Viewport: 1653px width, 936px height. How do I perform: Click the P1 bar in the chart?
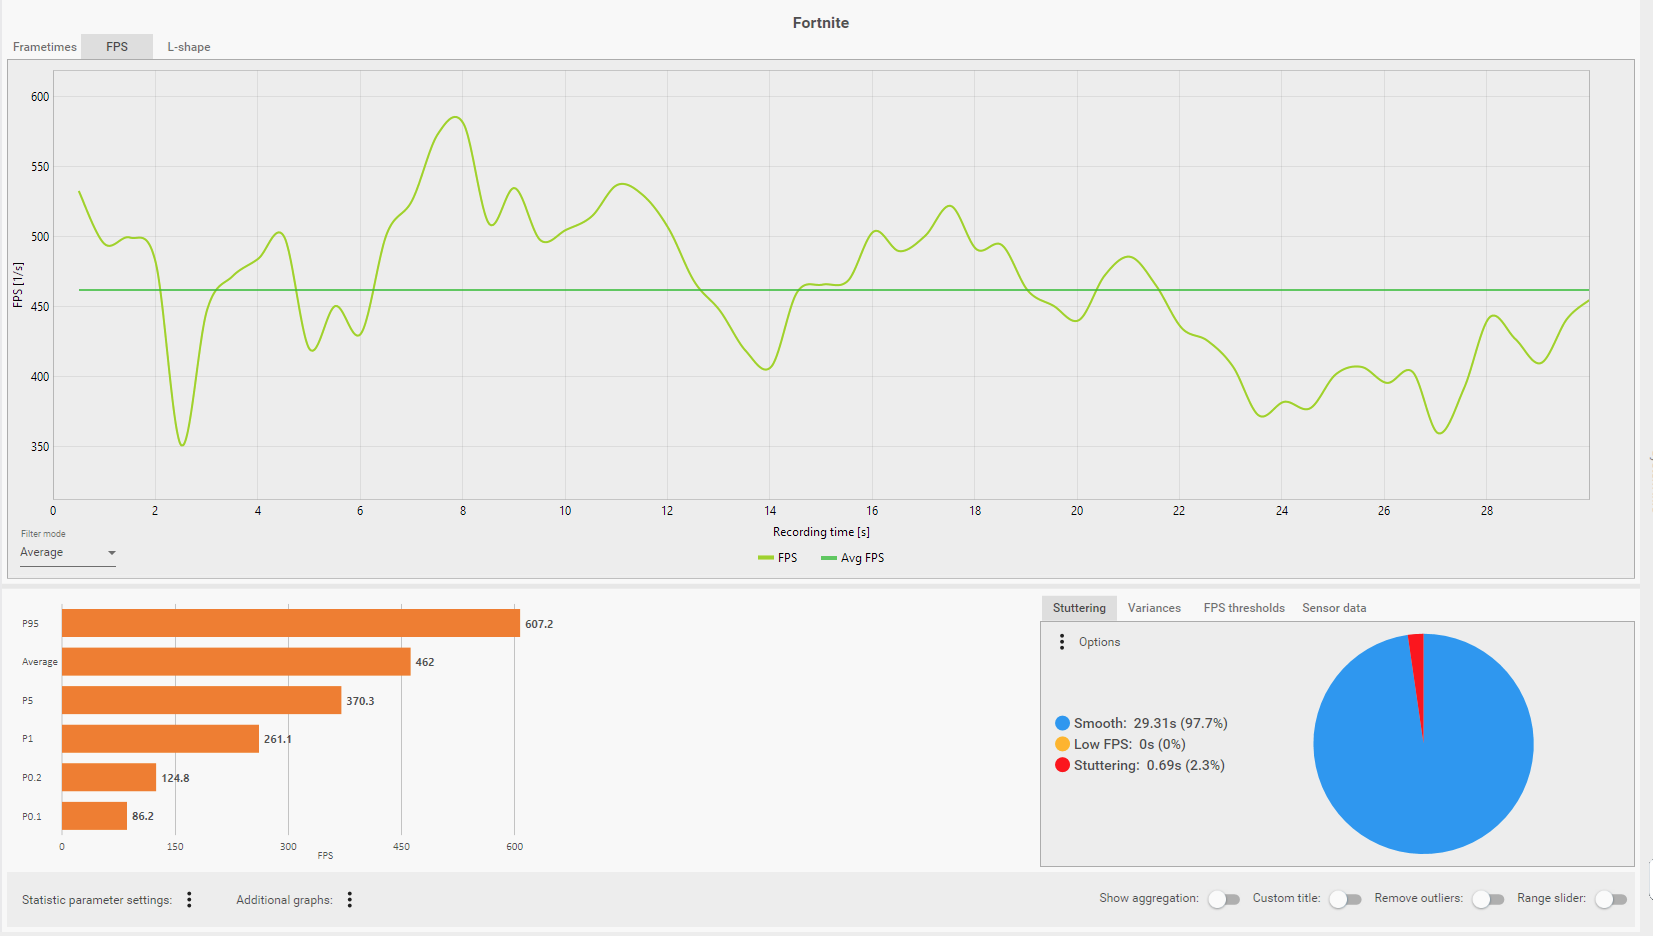160,739
